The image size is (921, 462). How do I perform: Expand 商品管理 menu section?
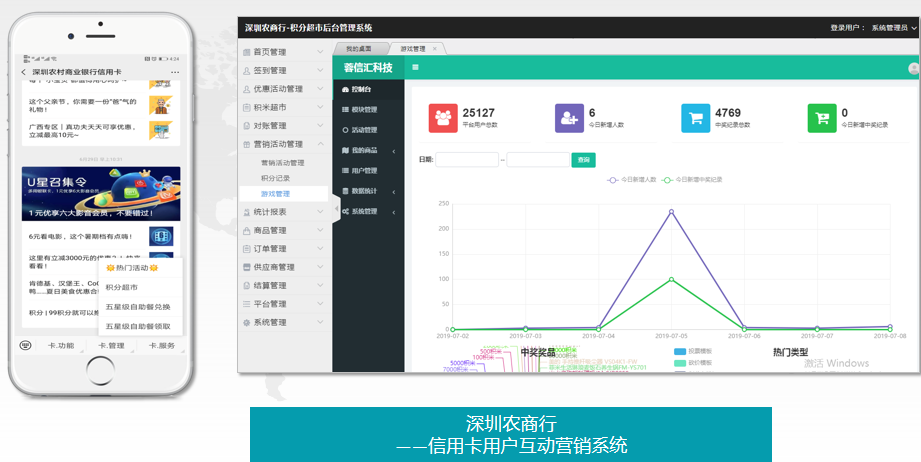click(284, 230)
